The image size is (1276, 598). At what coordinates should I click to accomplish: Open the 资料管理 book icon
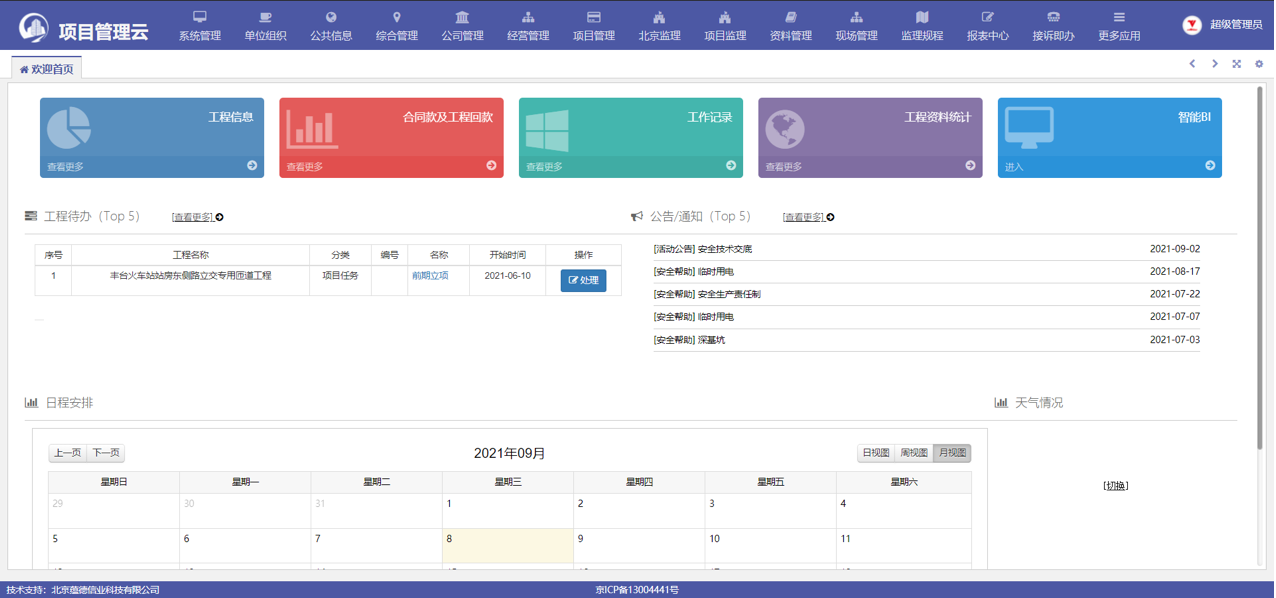791,17
